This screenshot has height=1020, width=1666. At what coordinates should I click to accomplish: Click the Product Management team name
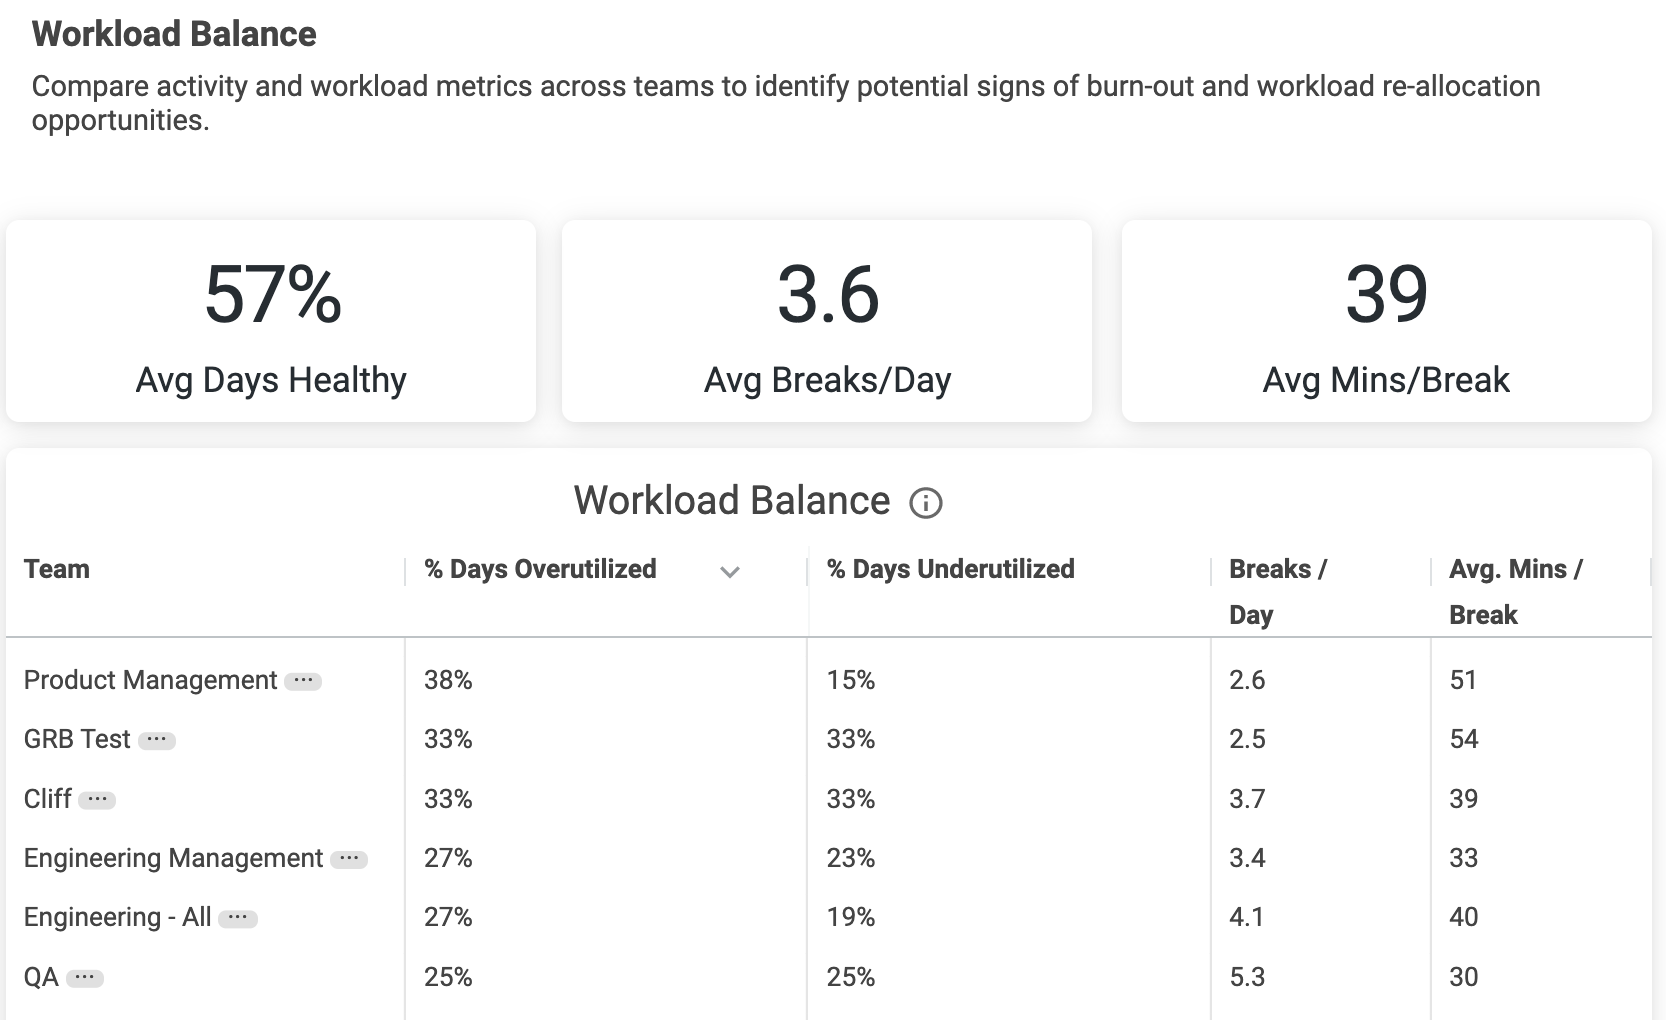click(150, 680)
